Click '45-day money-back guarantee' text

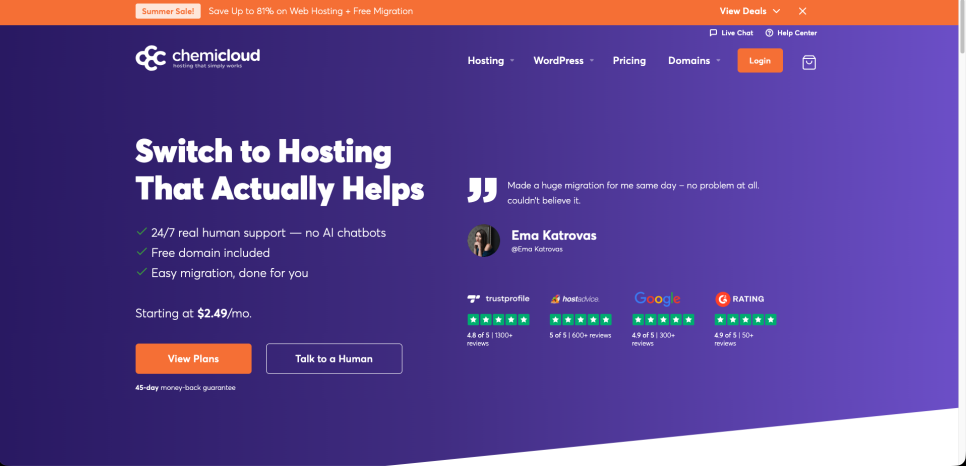[185, 388]
